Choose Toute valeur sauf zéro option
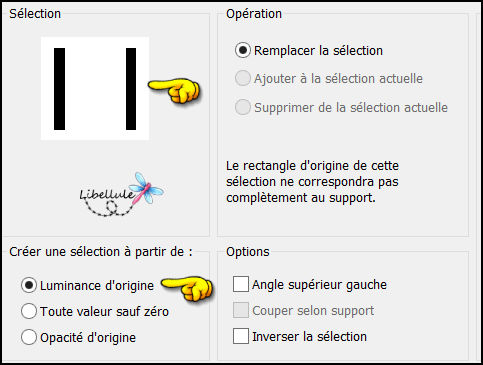483x365 pixels. click(x=29, y=311)
